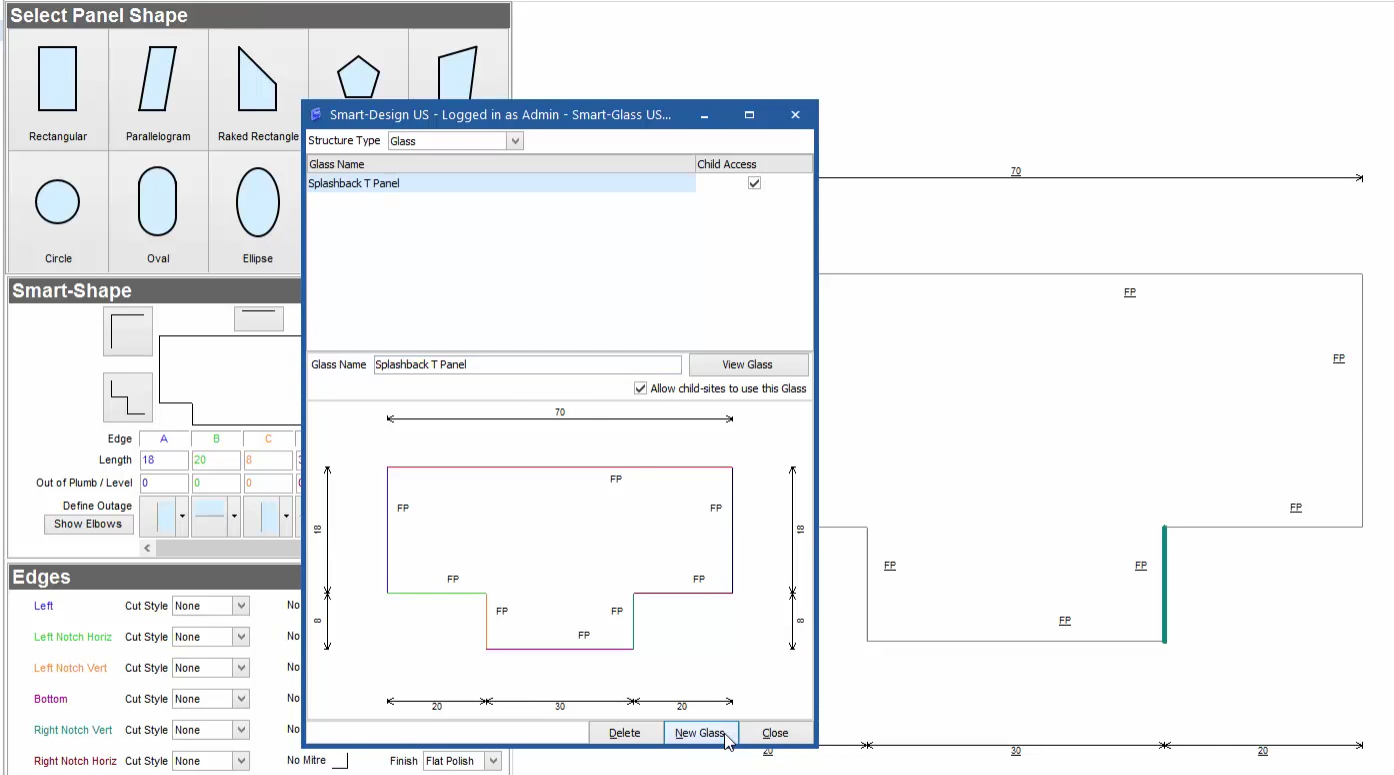The height and width of the screenshot is (775, 1394).
Task: Toggle Child Access for Splashback T Panel
Action: click(754, 183)
